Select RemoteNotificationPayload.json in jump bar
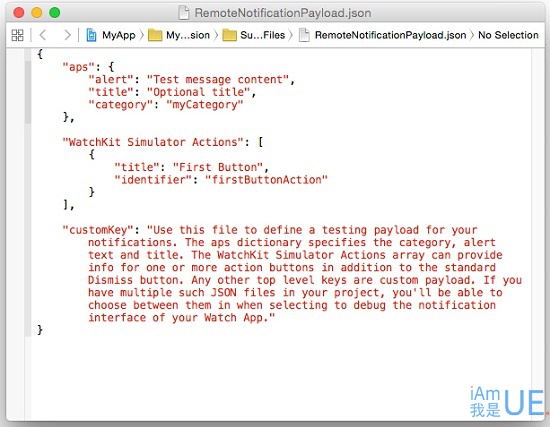The image size is (550, 427). pyautogui.click(x=390, y=35)
